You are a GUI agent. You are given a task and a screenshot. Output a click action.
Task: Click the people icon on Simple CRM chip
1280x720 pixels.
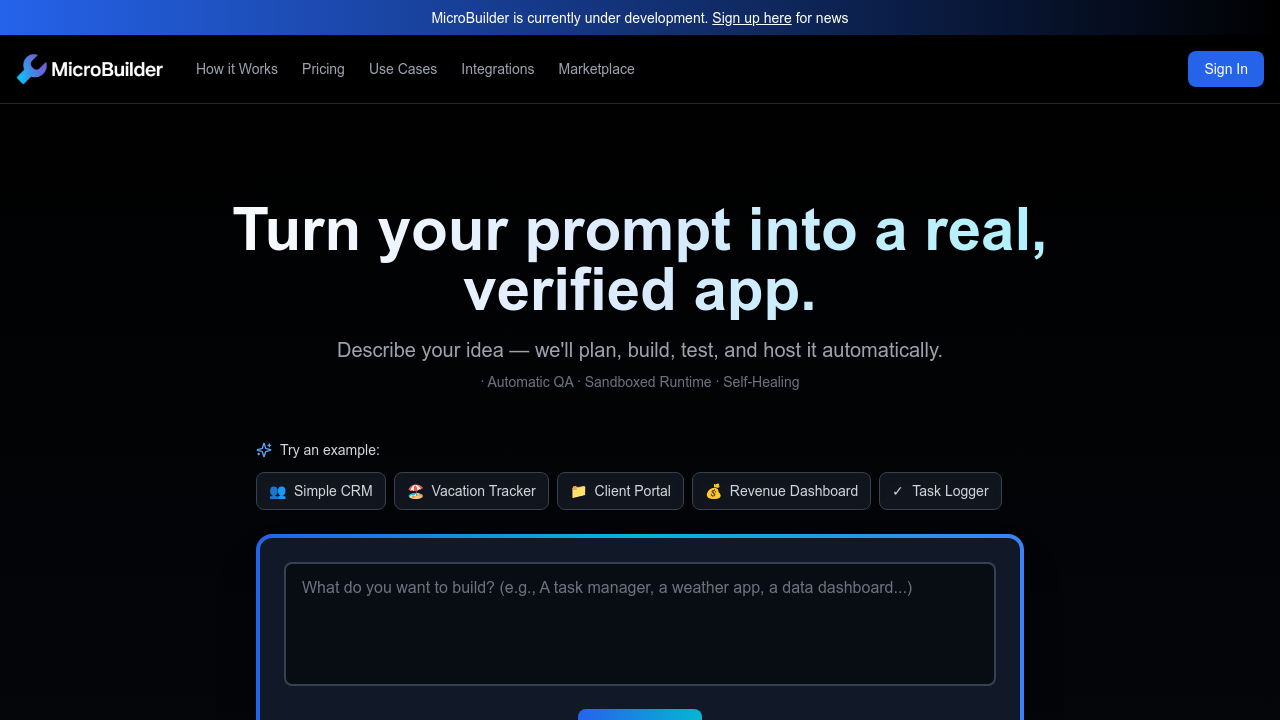pyautogui.click(x=277, y=491)
